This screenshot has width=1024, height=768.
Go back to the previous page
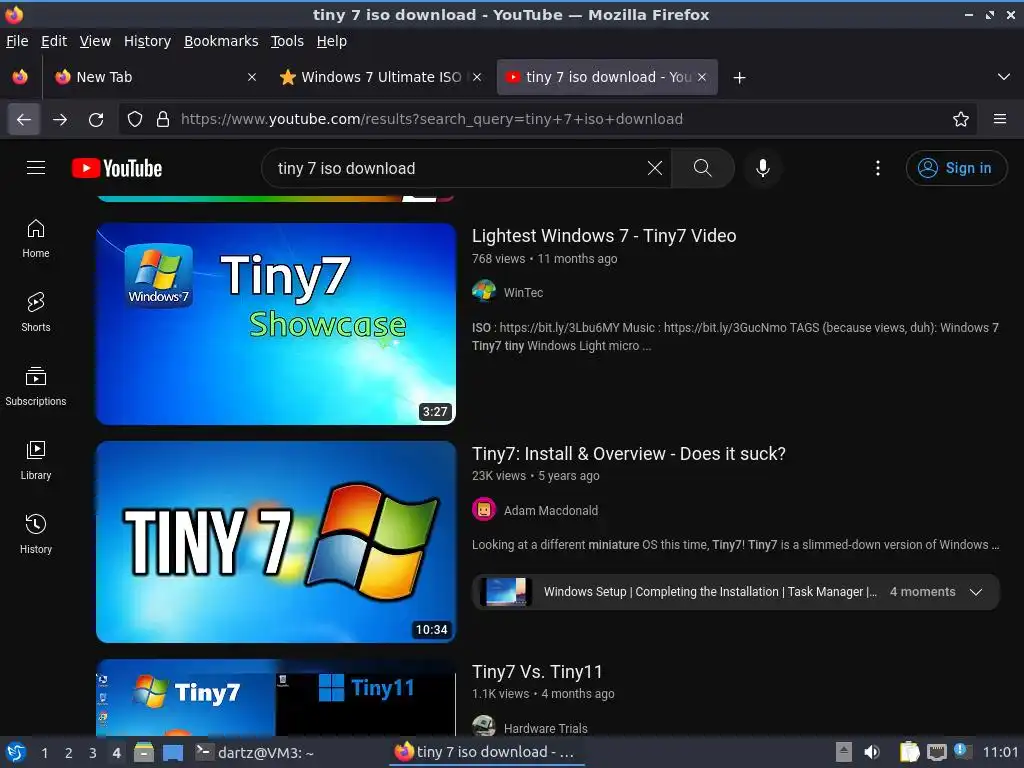pyautogui.click(x=24, y=120)
